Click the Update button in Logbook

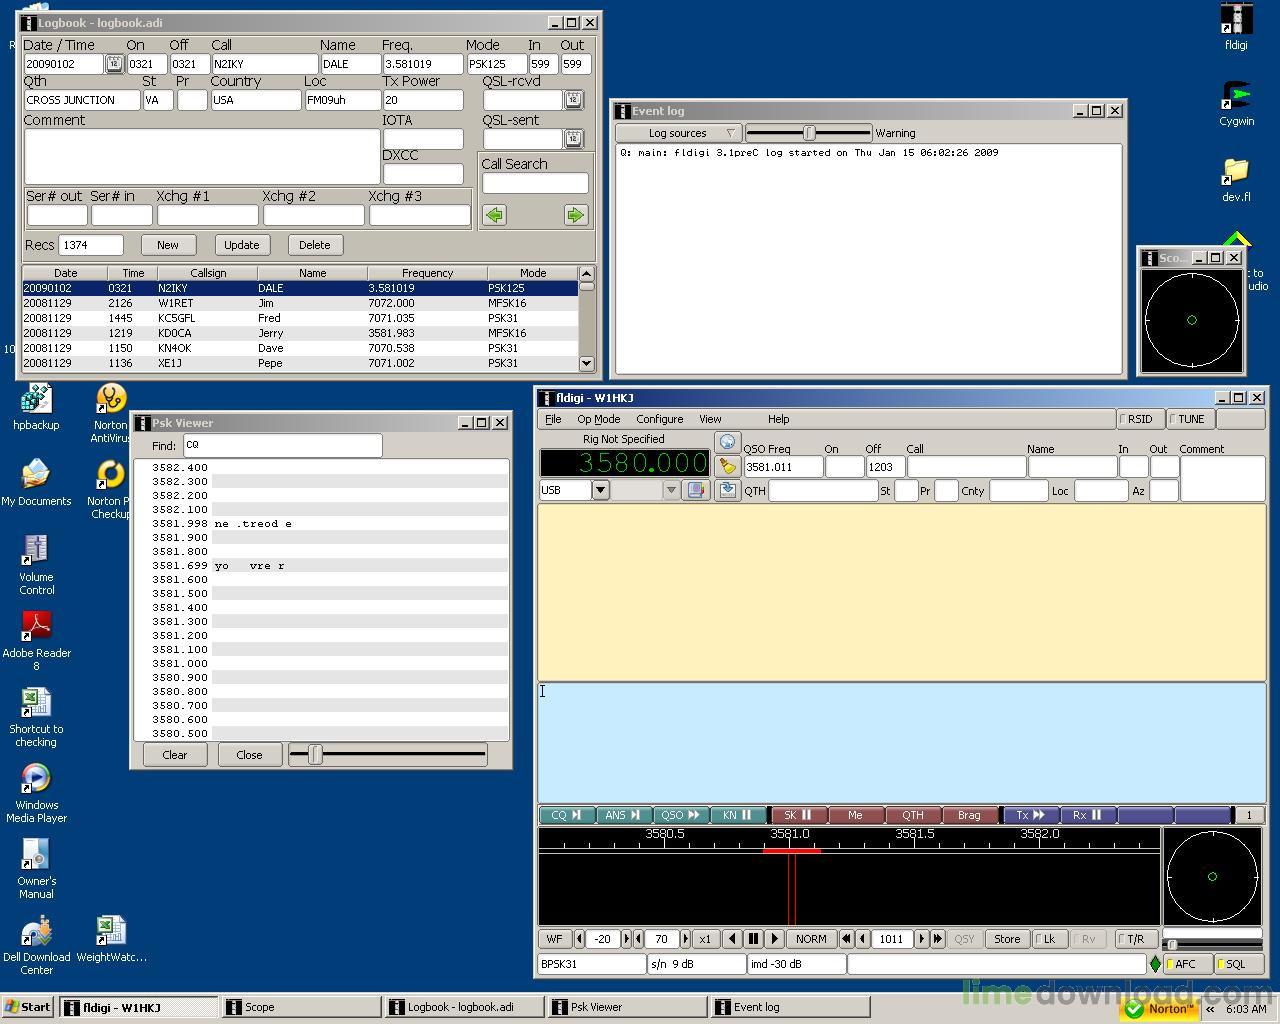pyautogui.click(x=241, y=245)
